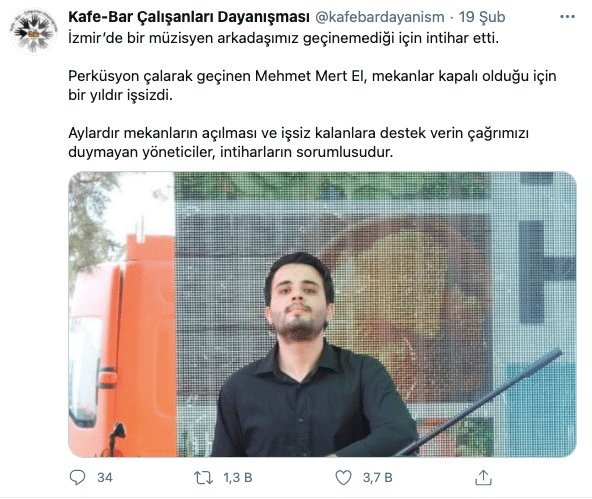The image size is (592, 499).
Task: Click the name Mehmet Mert El in text
Action: pyautogui.click(x=311, y=76)
